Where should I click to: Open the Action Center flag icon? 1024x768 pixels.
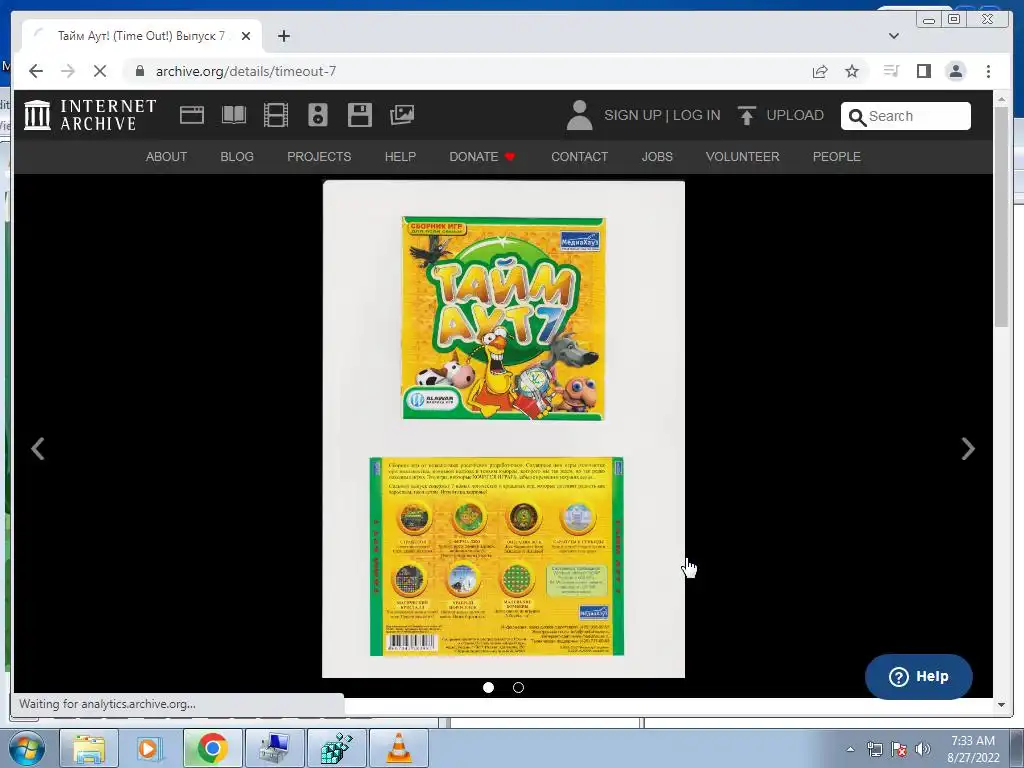(899, 749)
